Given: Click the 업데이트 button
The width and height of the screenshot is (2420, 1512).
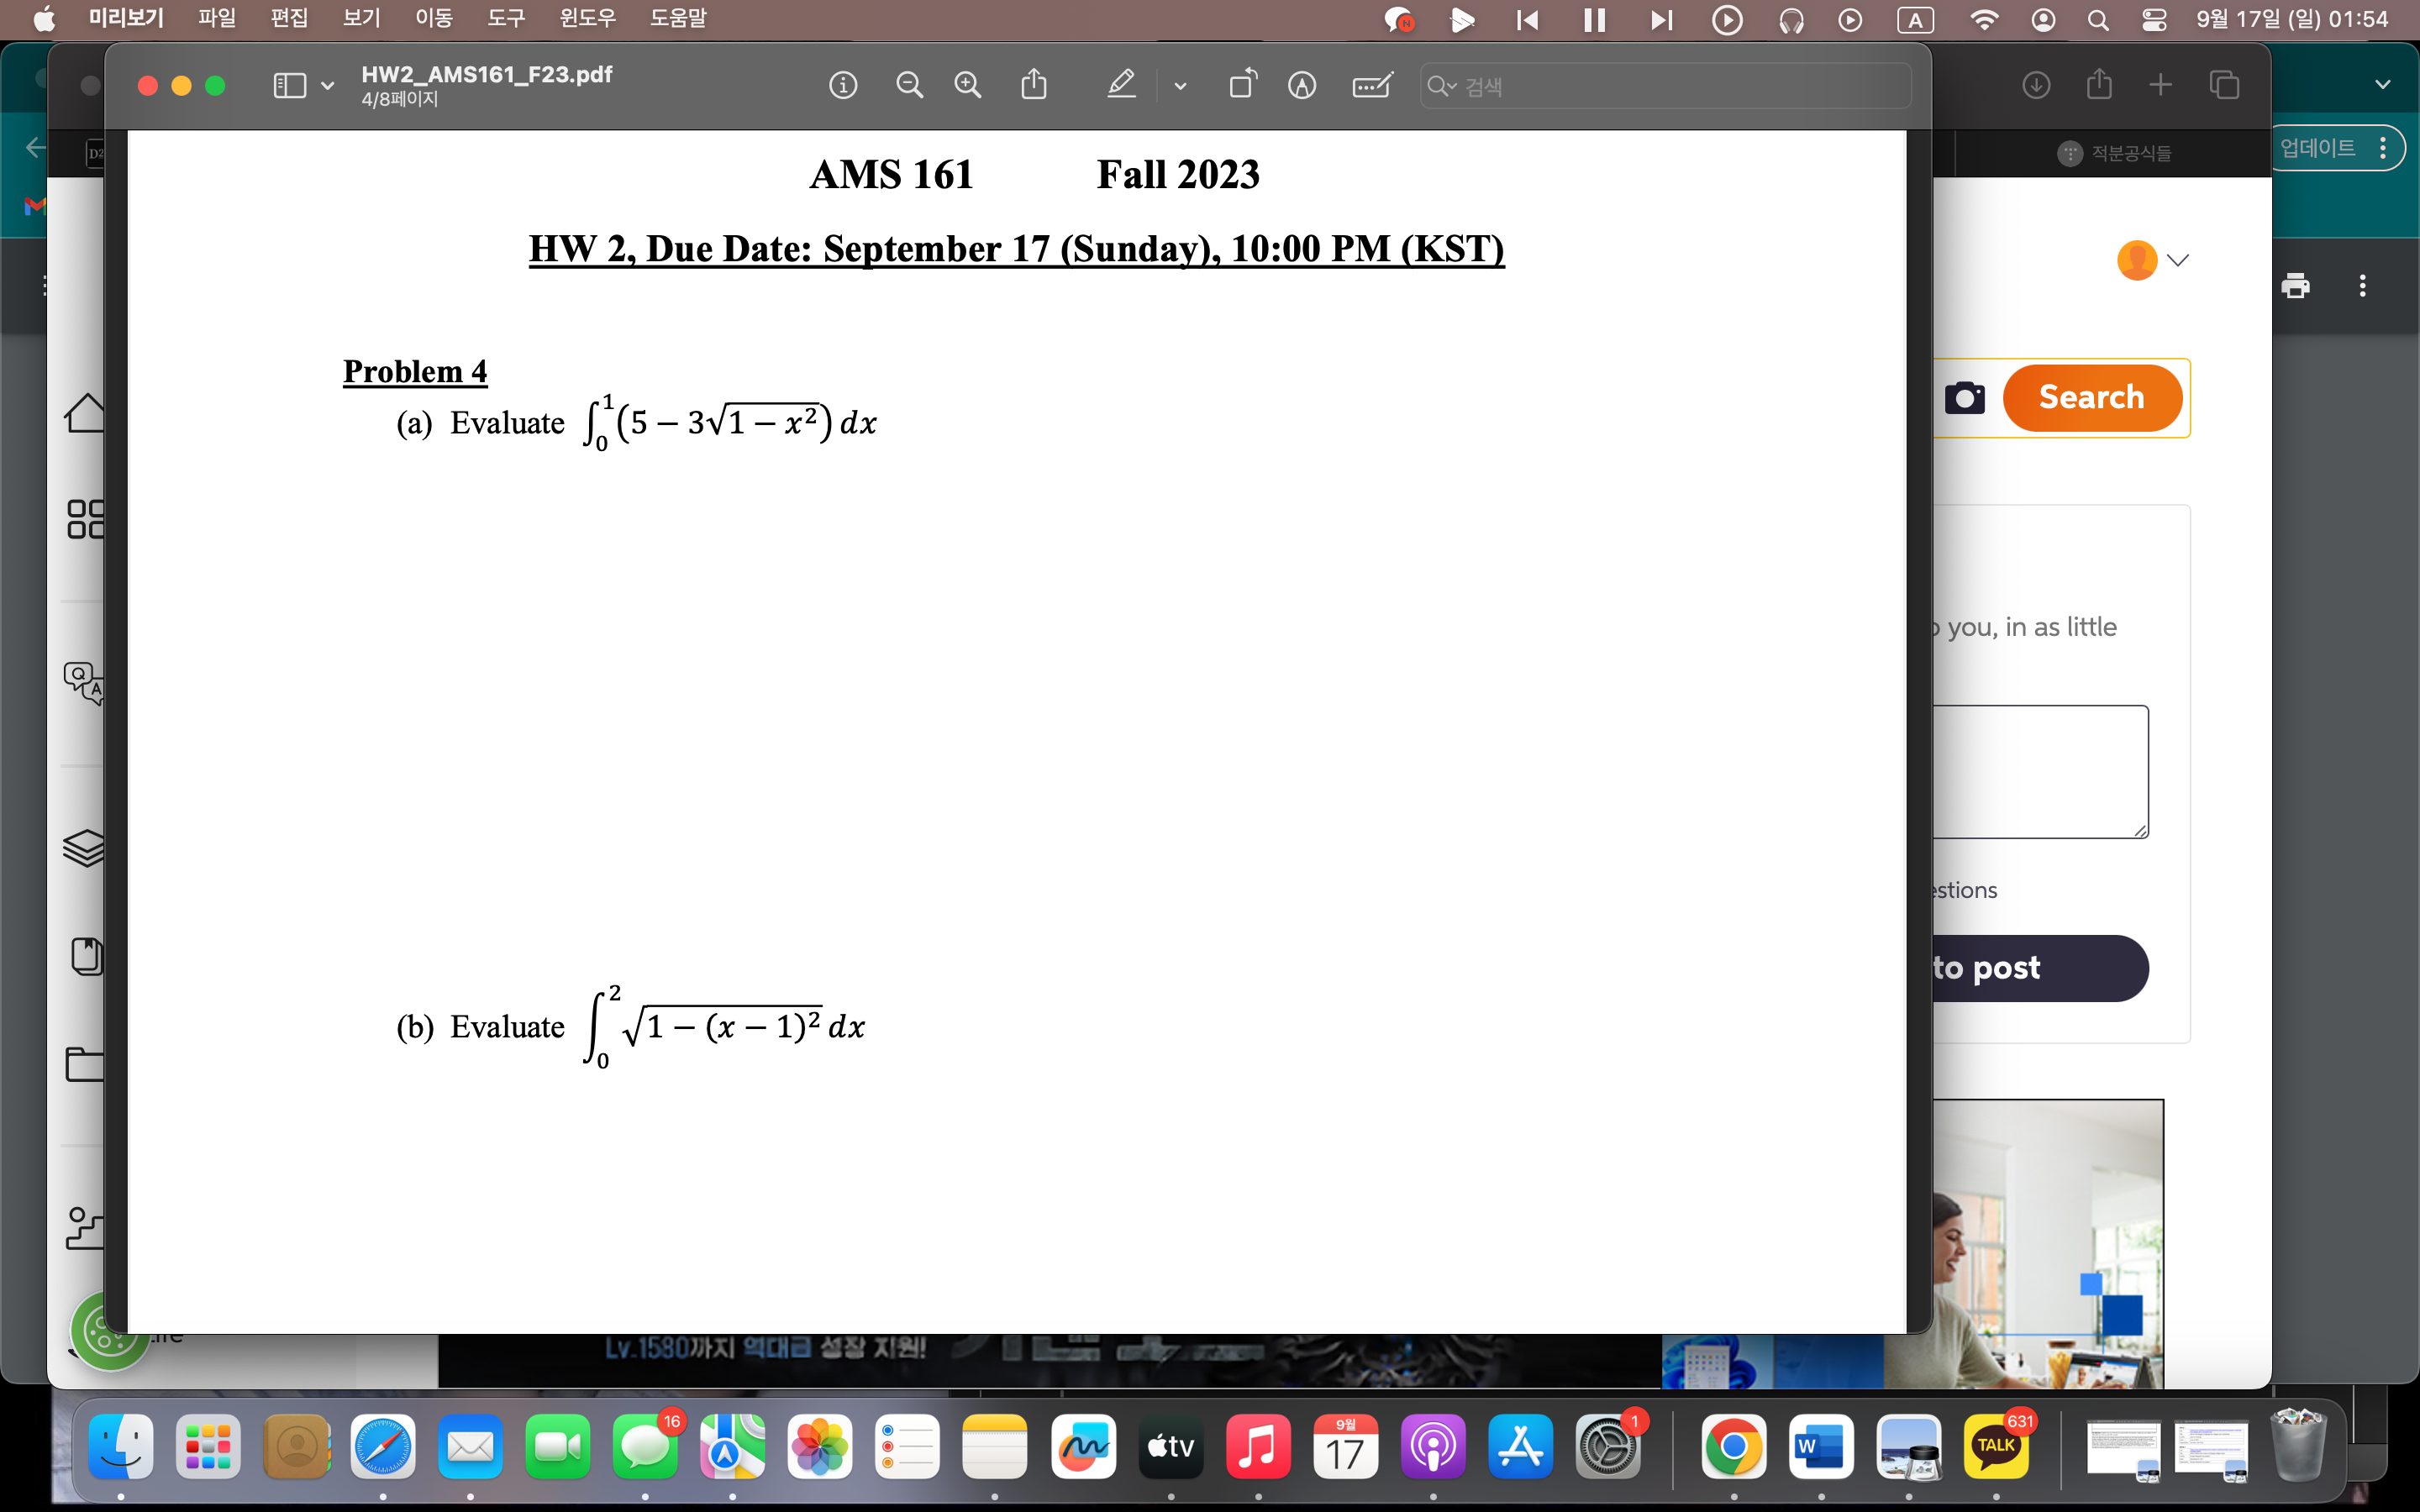Looking at the screenshot, I should click(2317, 149).
